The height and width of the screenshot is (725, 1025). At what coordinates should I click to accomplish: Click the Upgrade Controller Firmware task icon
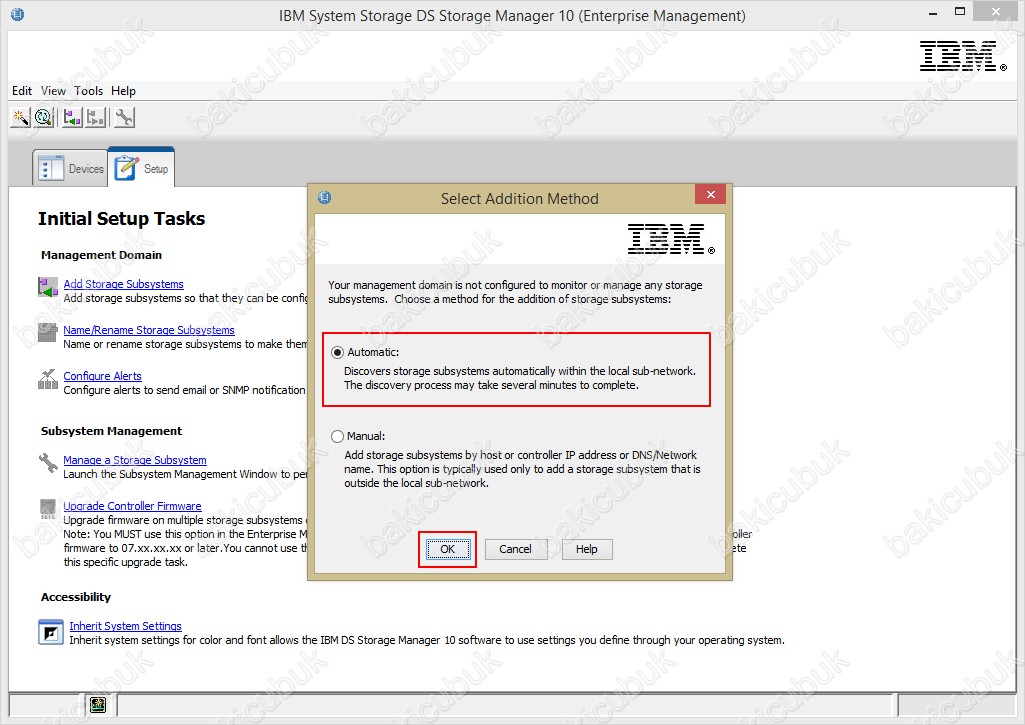[x=48, y=509]
